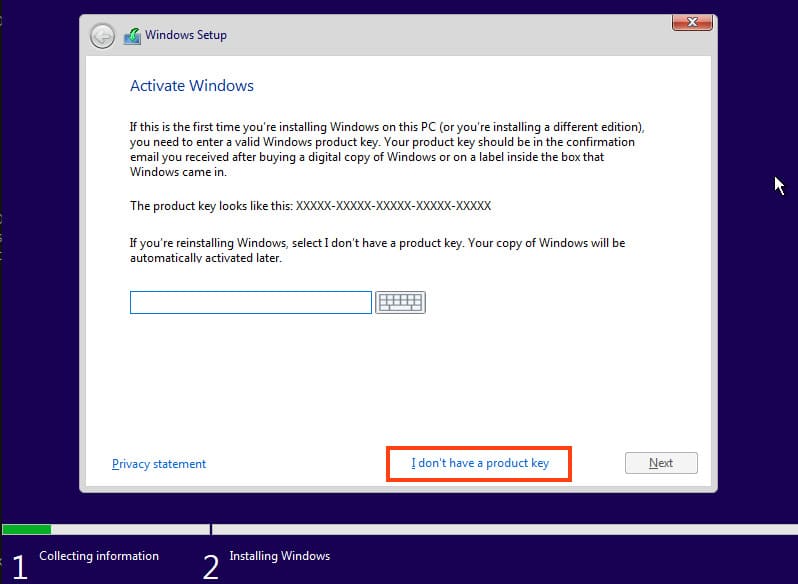
Task: Click the sample key text XXXXX-XXXXX-XXXXX-XXXXX-XXXXX
Action: tap(393, 206)
